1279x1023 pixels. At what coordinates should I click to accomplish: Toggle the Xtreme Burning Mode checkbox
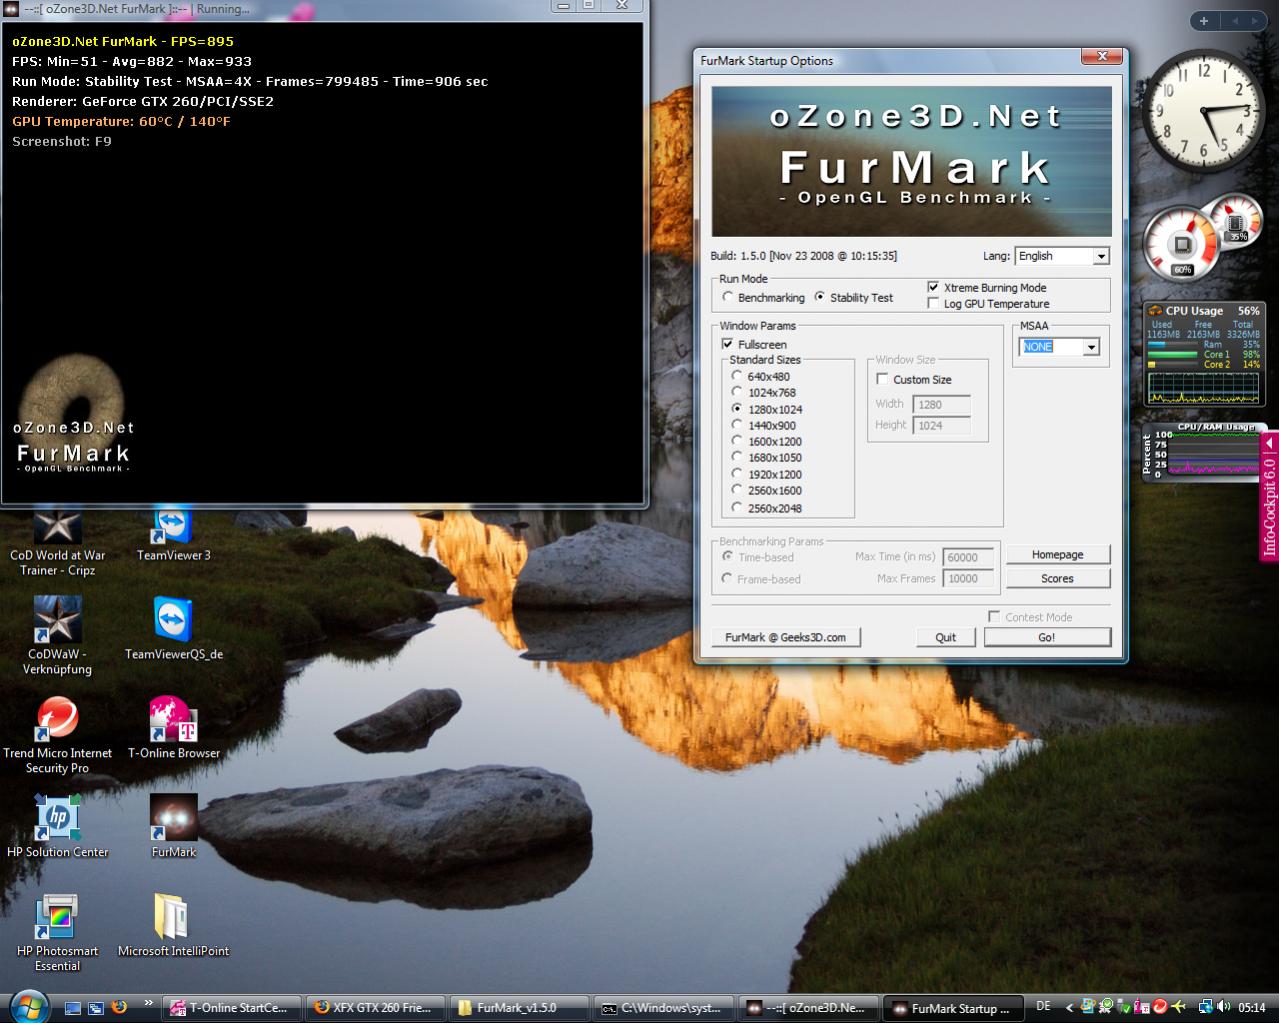[x=933, y=287]
